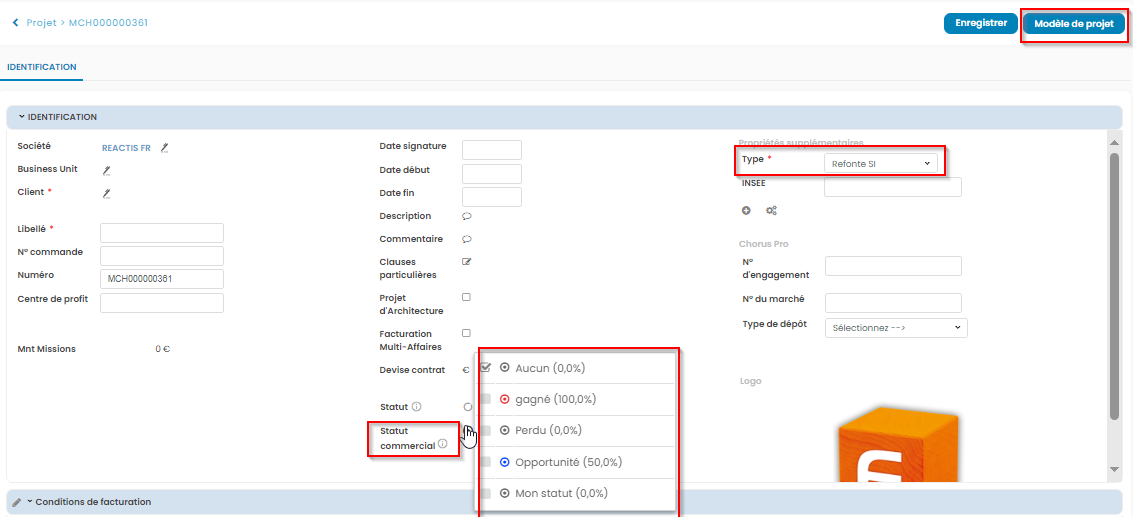Open the gears icon under INSEE

771,210
